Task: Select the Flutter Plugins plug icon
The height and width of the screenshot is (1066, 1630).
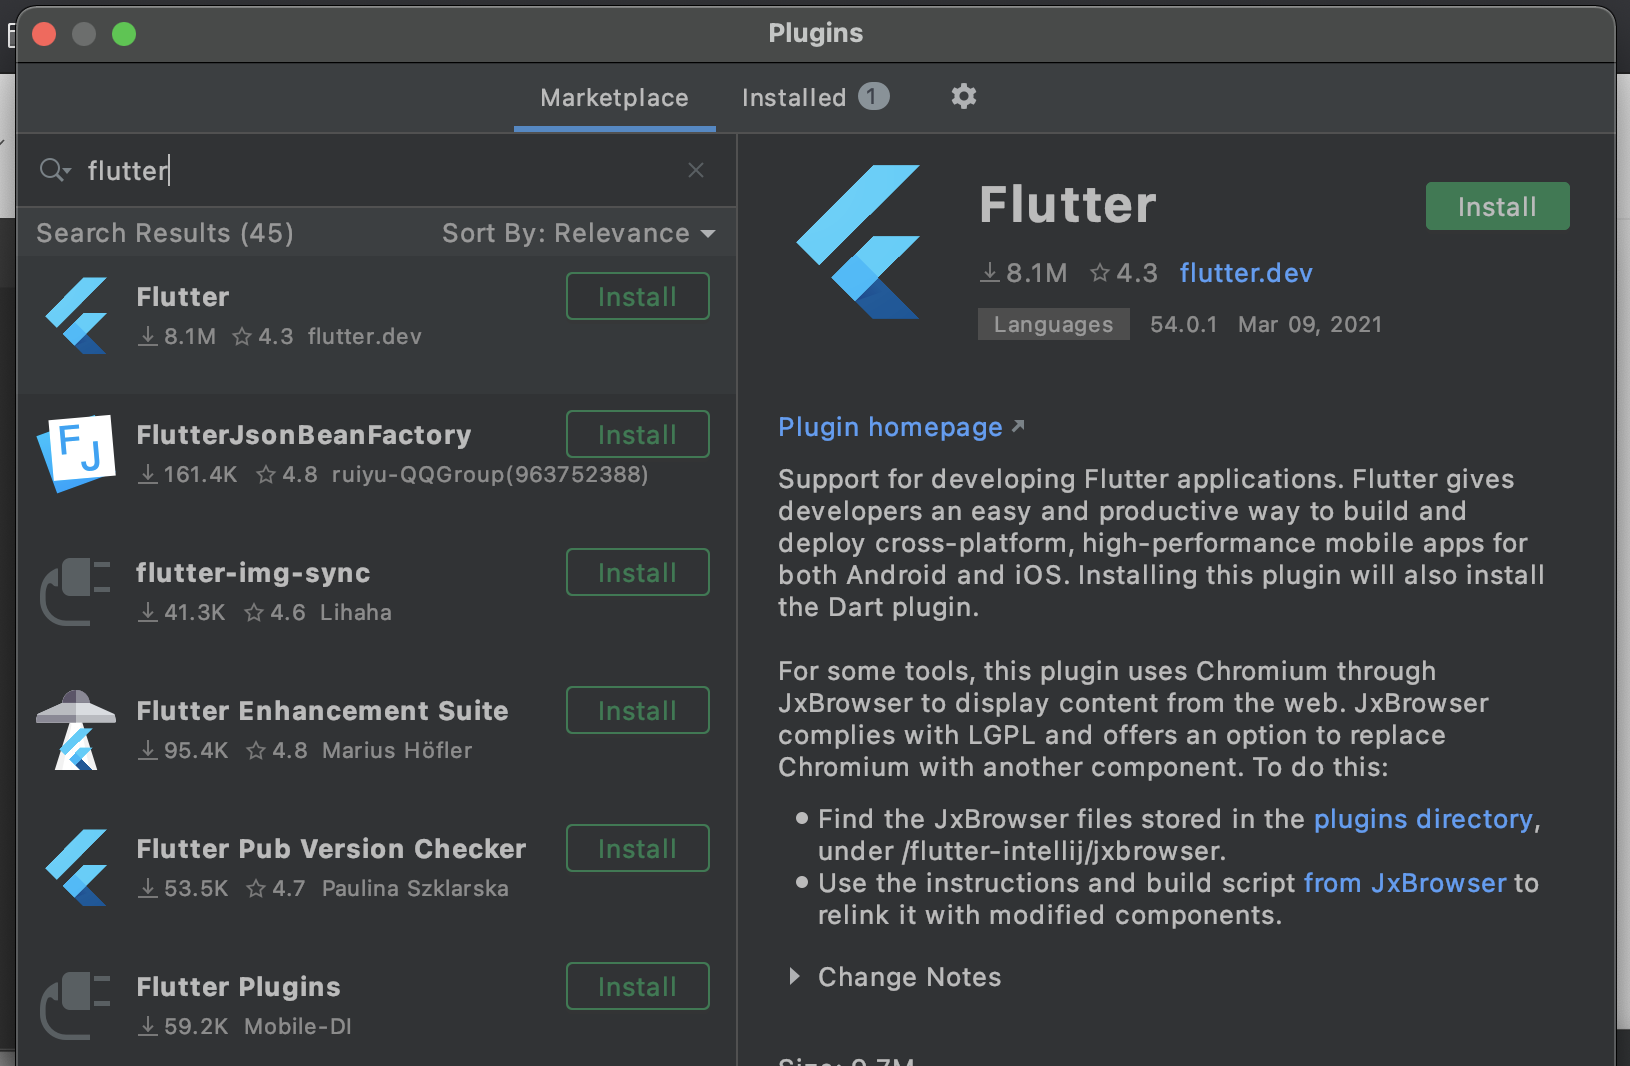Action: pos(76,1006)
